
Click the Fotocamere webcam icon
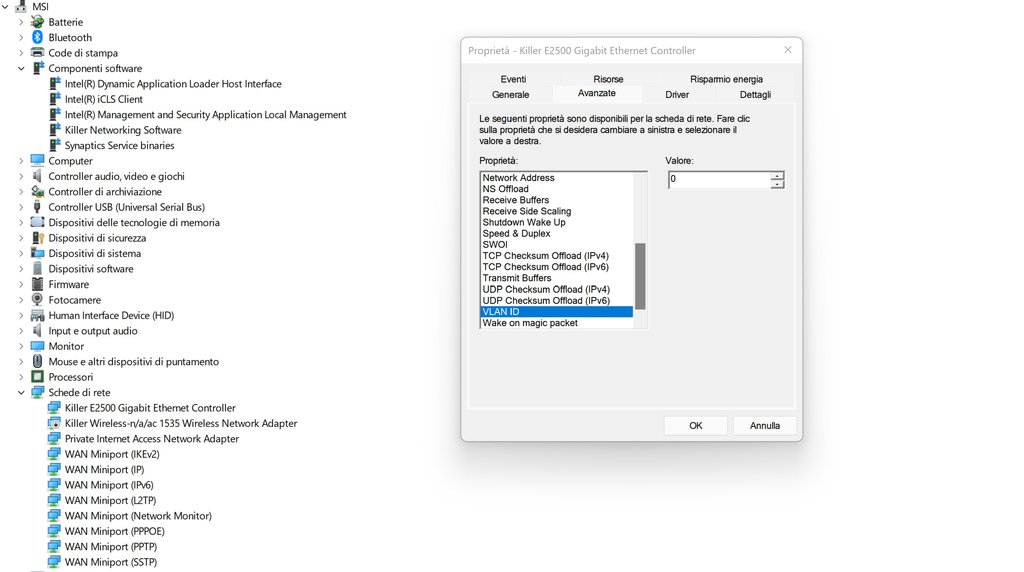[x=37, y=300]
